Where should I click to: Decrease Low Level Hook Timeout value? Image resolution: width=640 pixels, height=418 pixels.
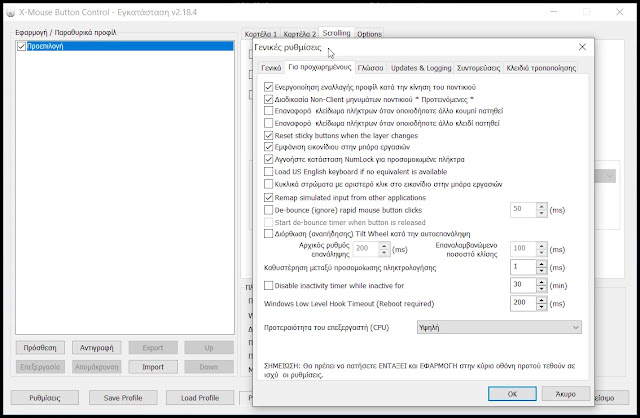(x=541, y=307)
